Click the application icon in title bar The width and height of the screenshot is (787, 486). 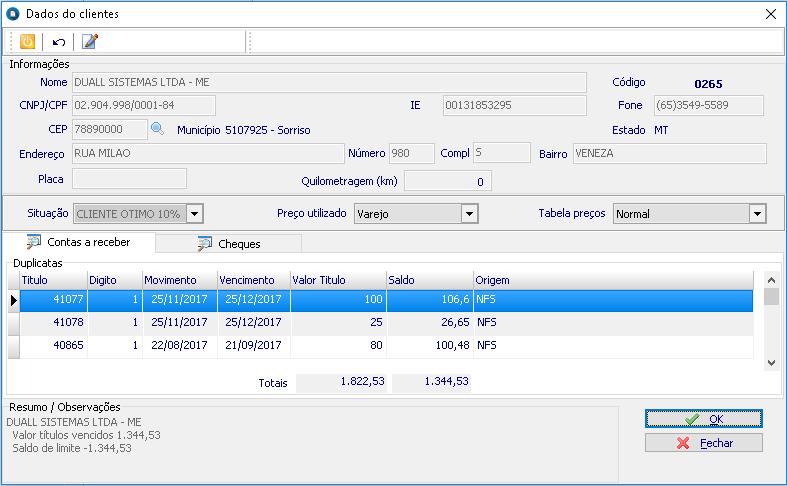13,14
